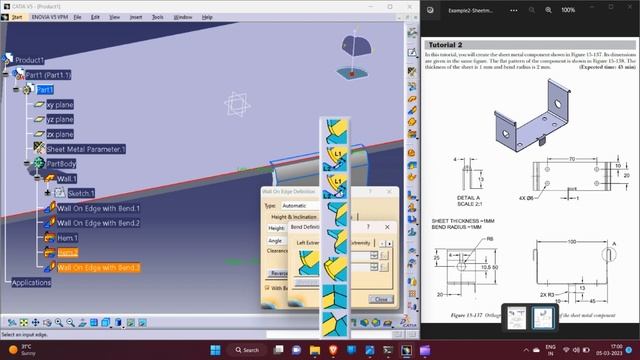The image size is (640, 360).
Task: Choose the second L1 L2 relief icon
Action: click(335, 159)
